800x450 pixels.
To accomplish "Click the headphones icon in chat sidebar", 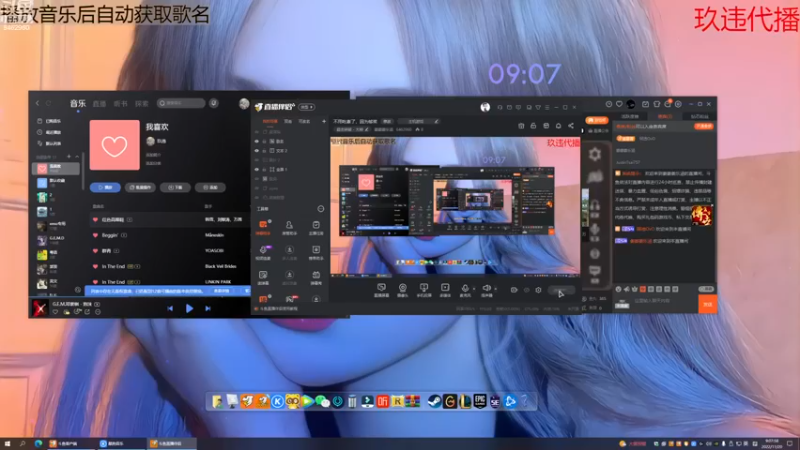I will pos(595,207).
